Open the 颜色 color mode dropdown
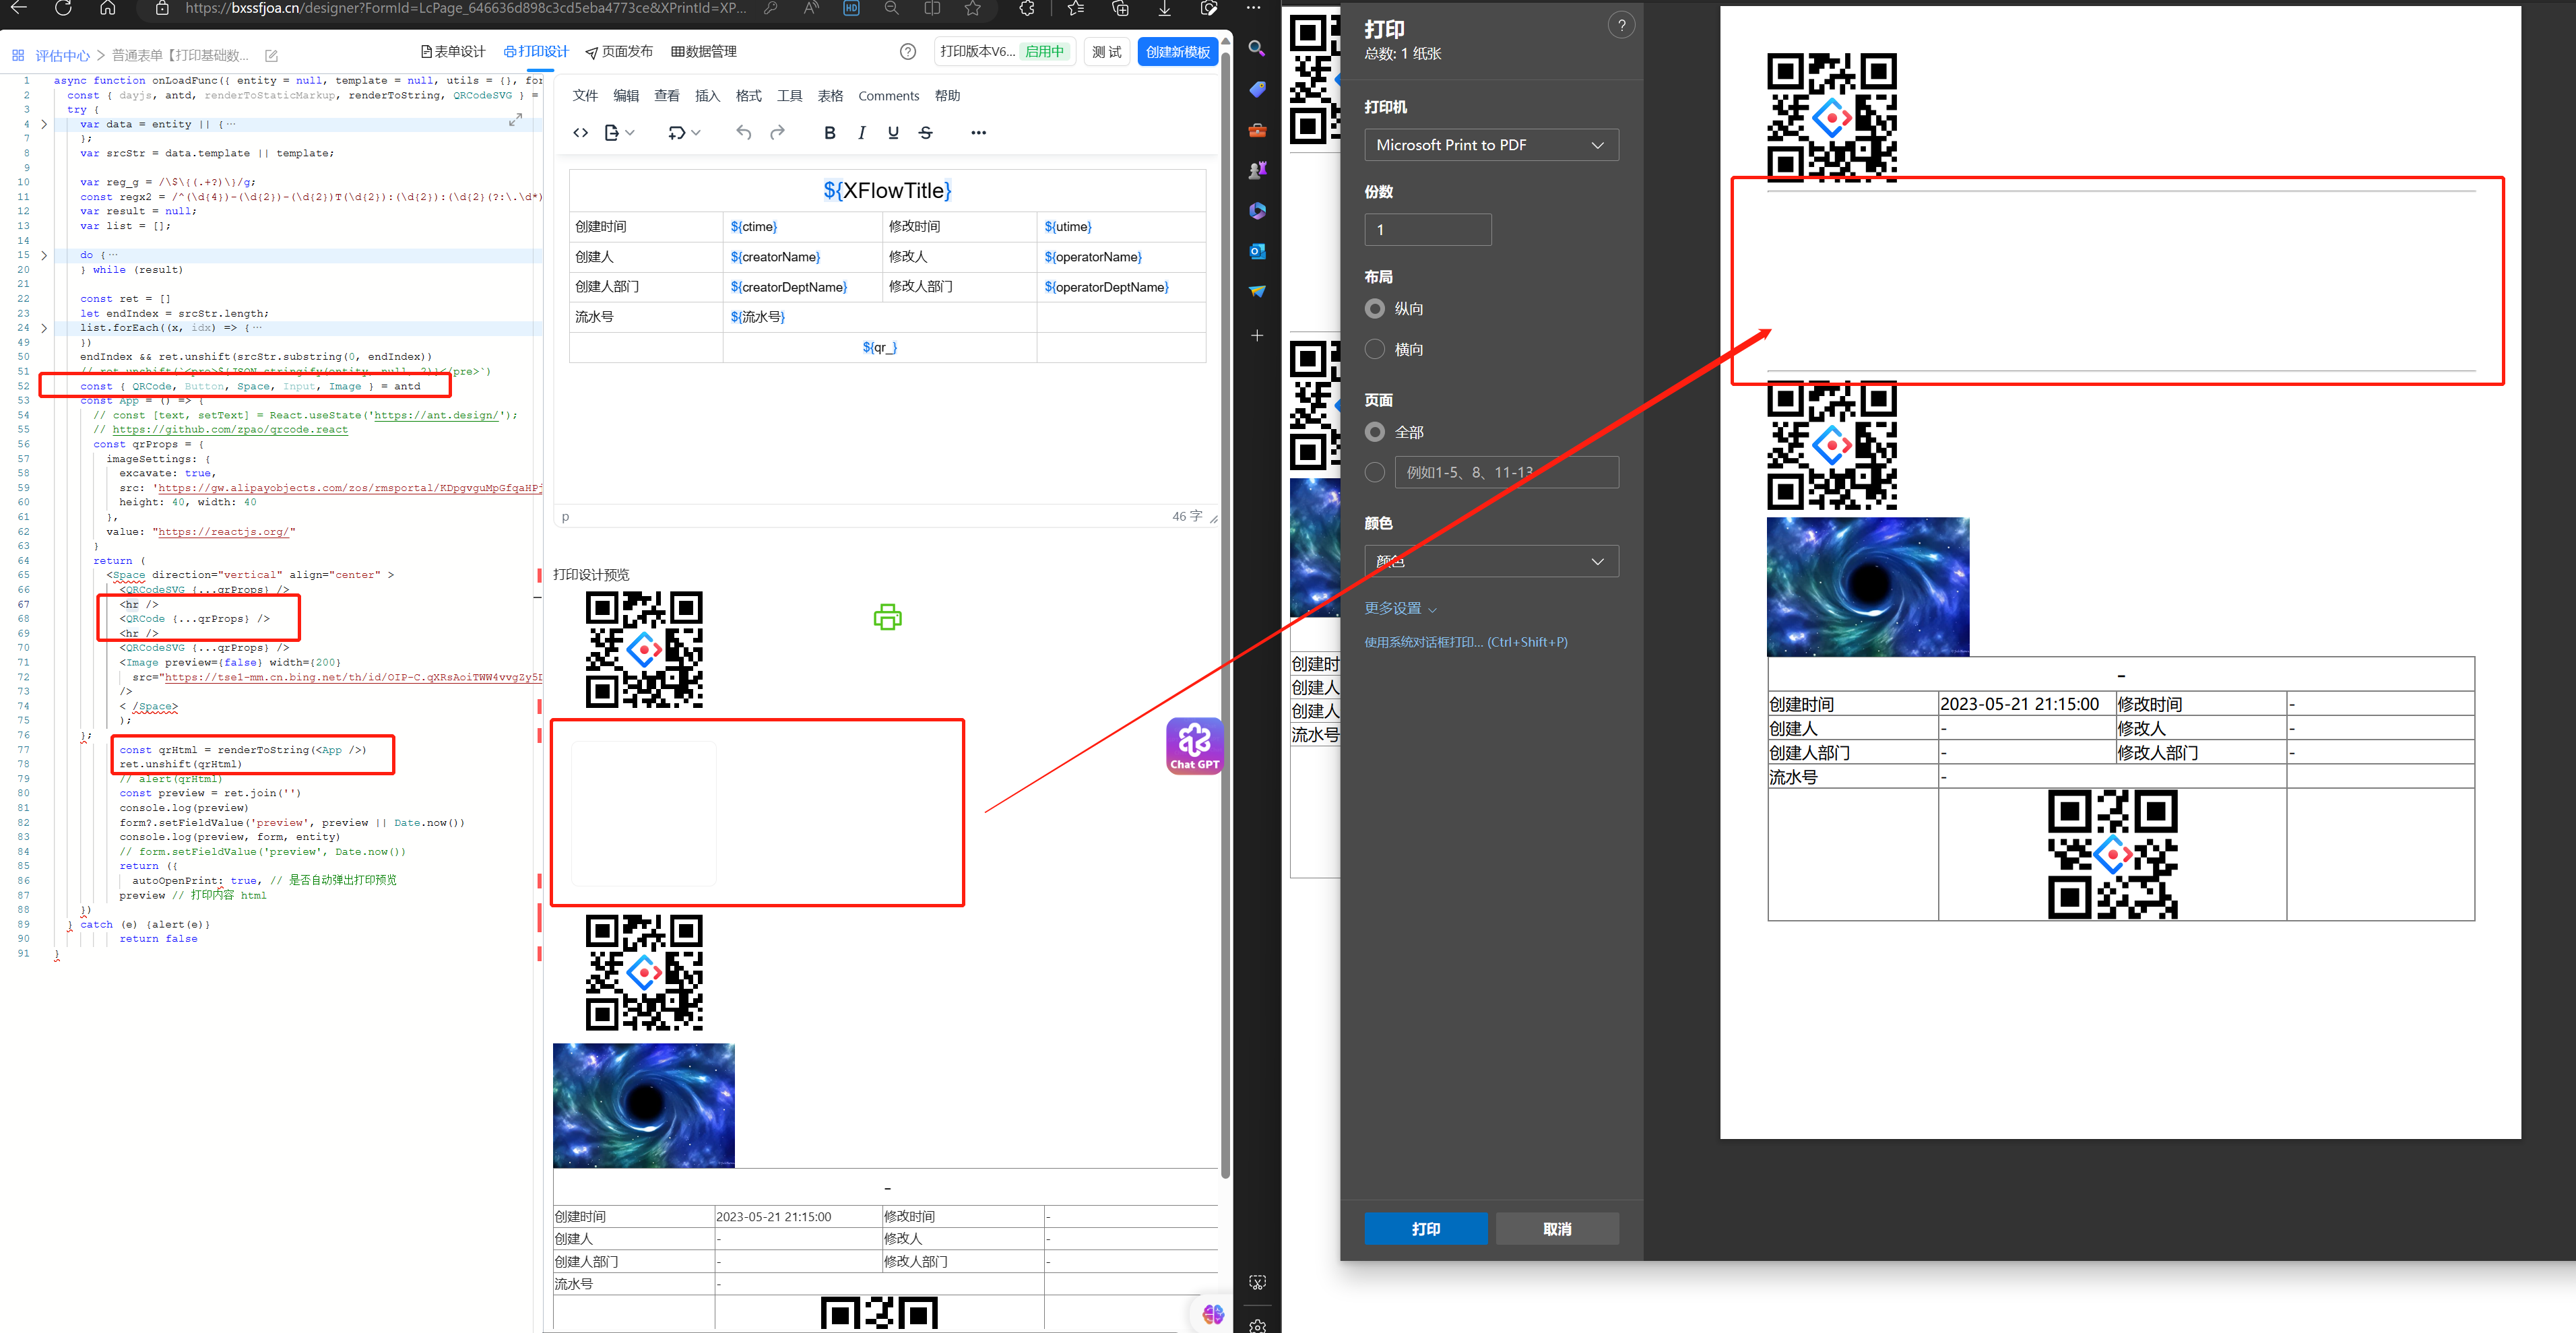 pyautogui.click(x=1490, y=561)
